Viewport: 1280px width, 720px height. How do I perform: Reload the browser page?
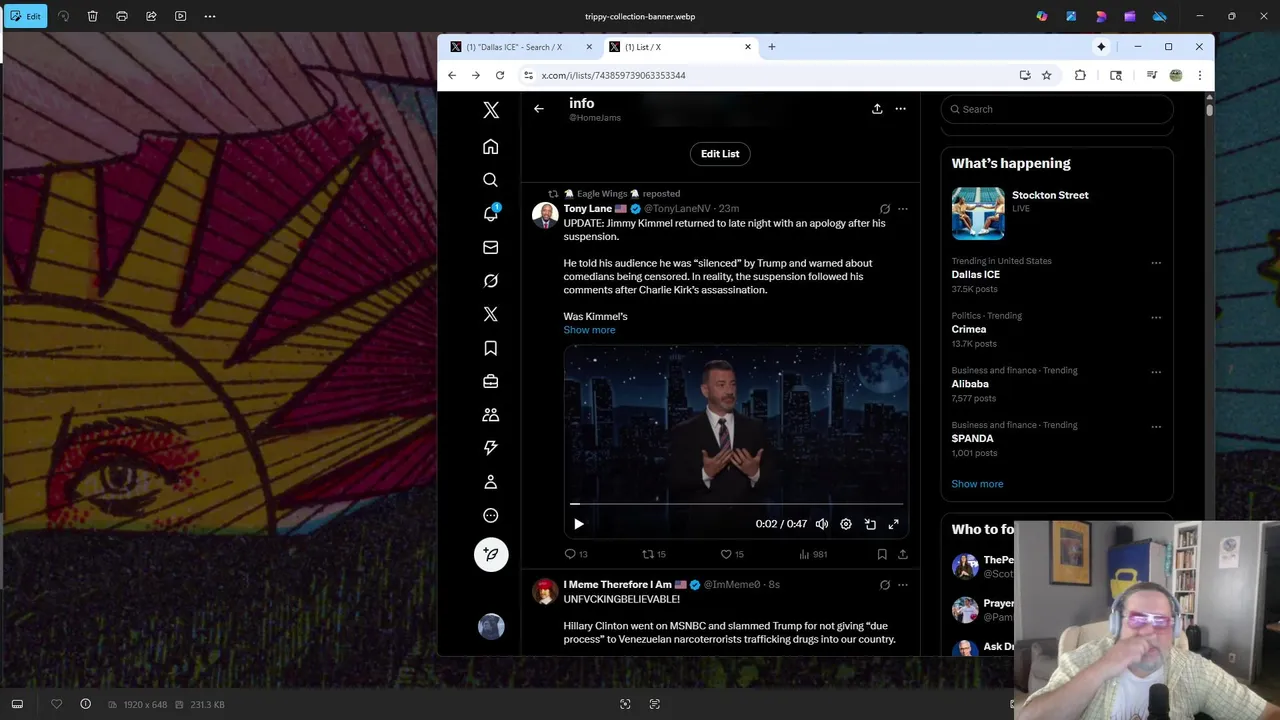500,75
